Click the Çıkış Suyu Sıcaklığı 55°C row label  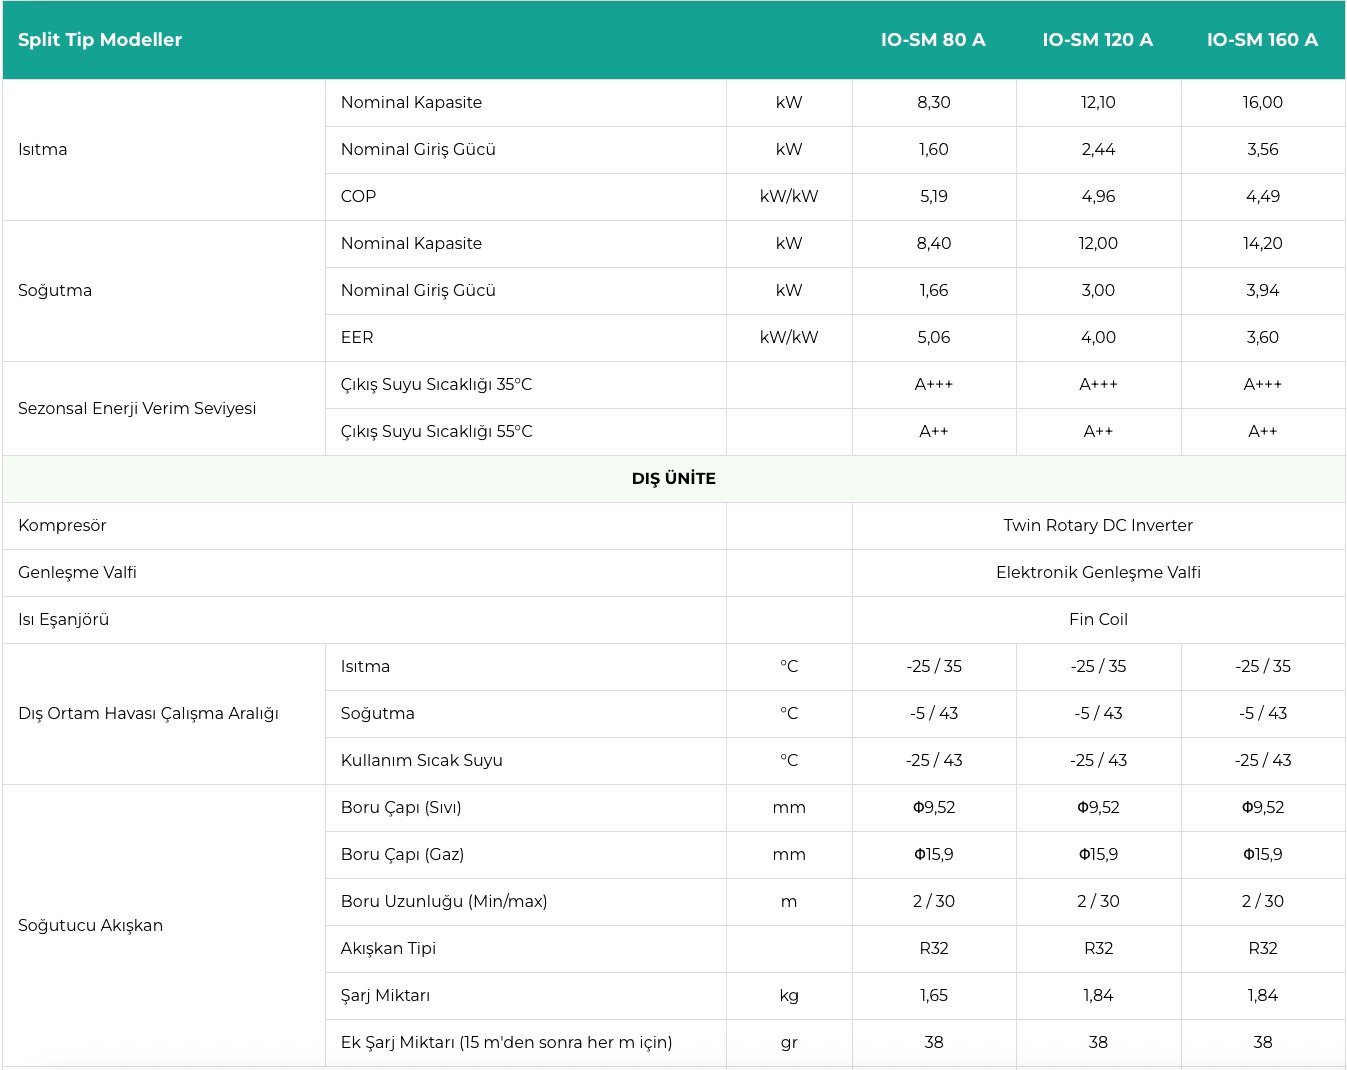tap(436, 432)
